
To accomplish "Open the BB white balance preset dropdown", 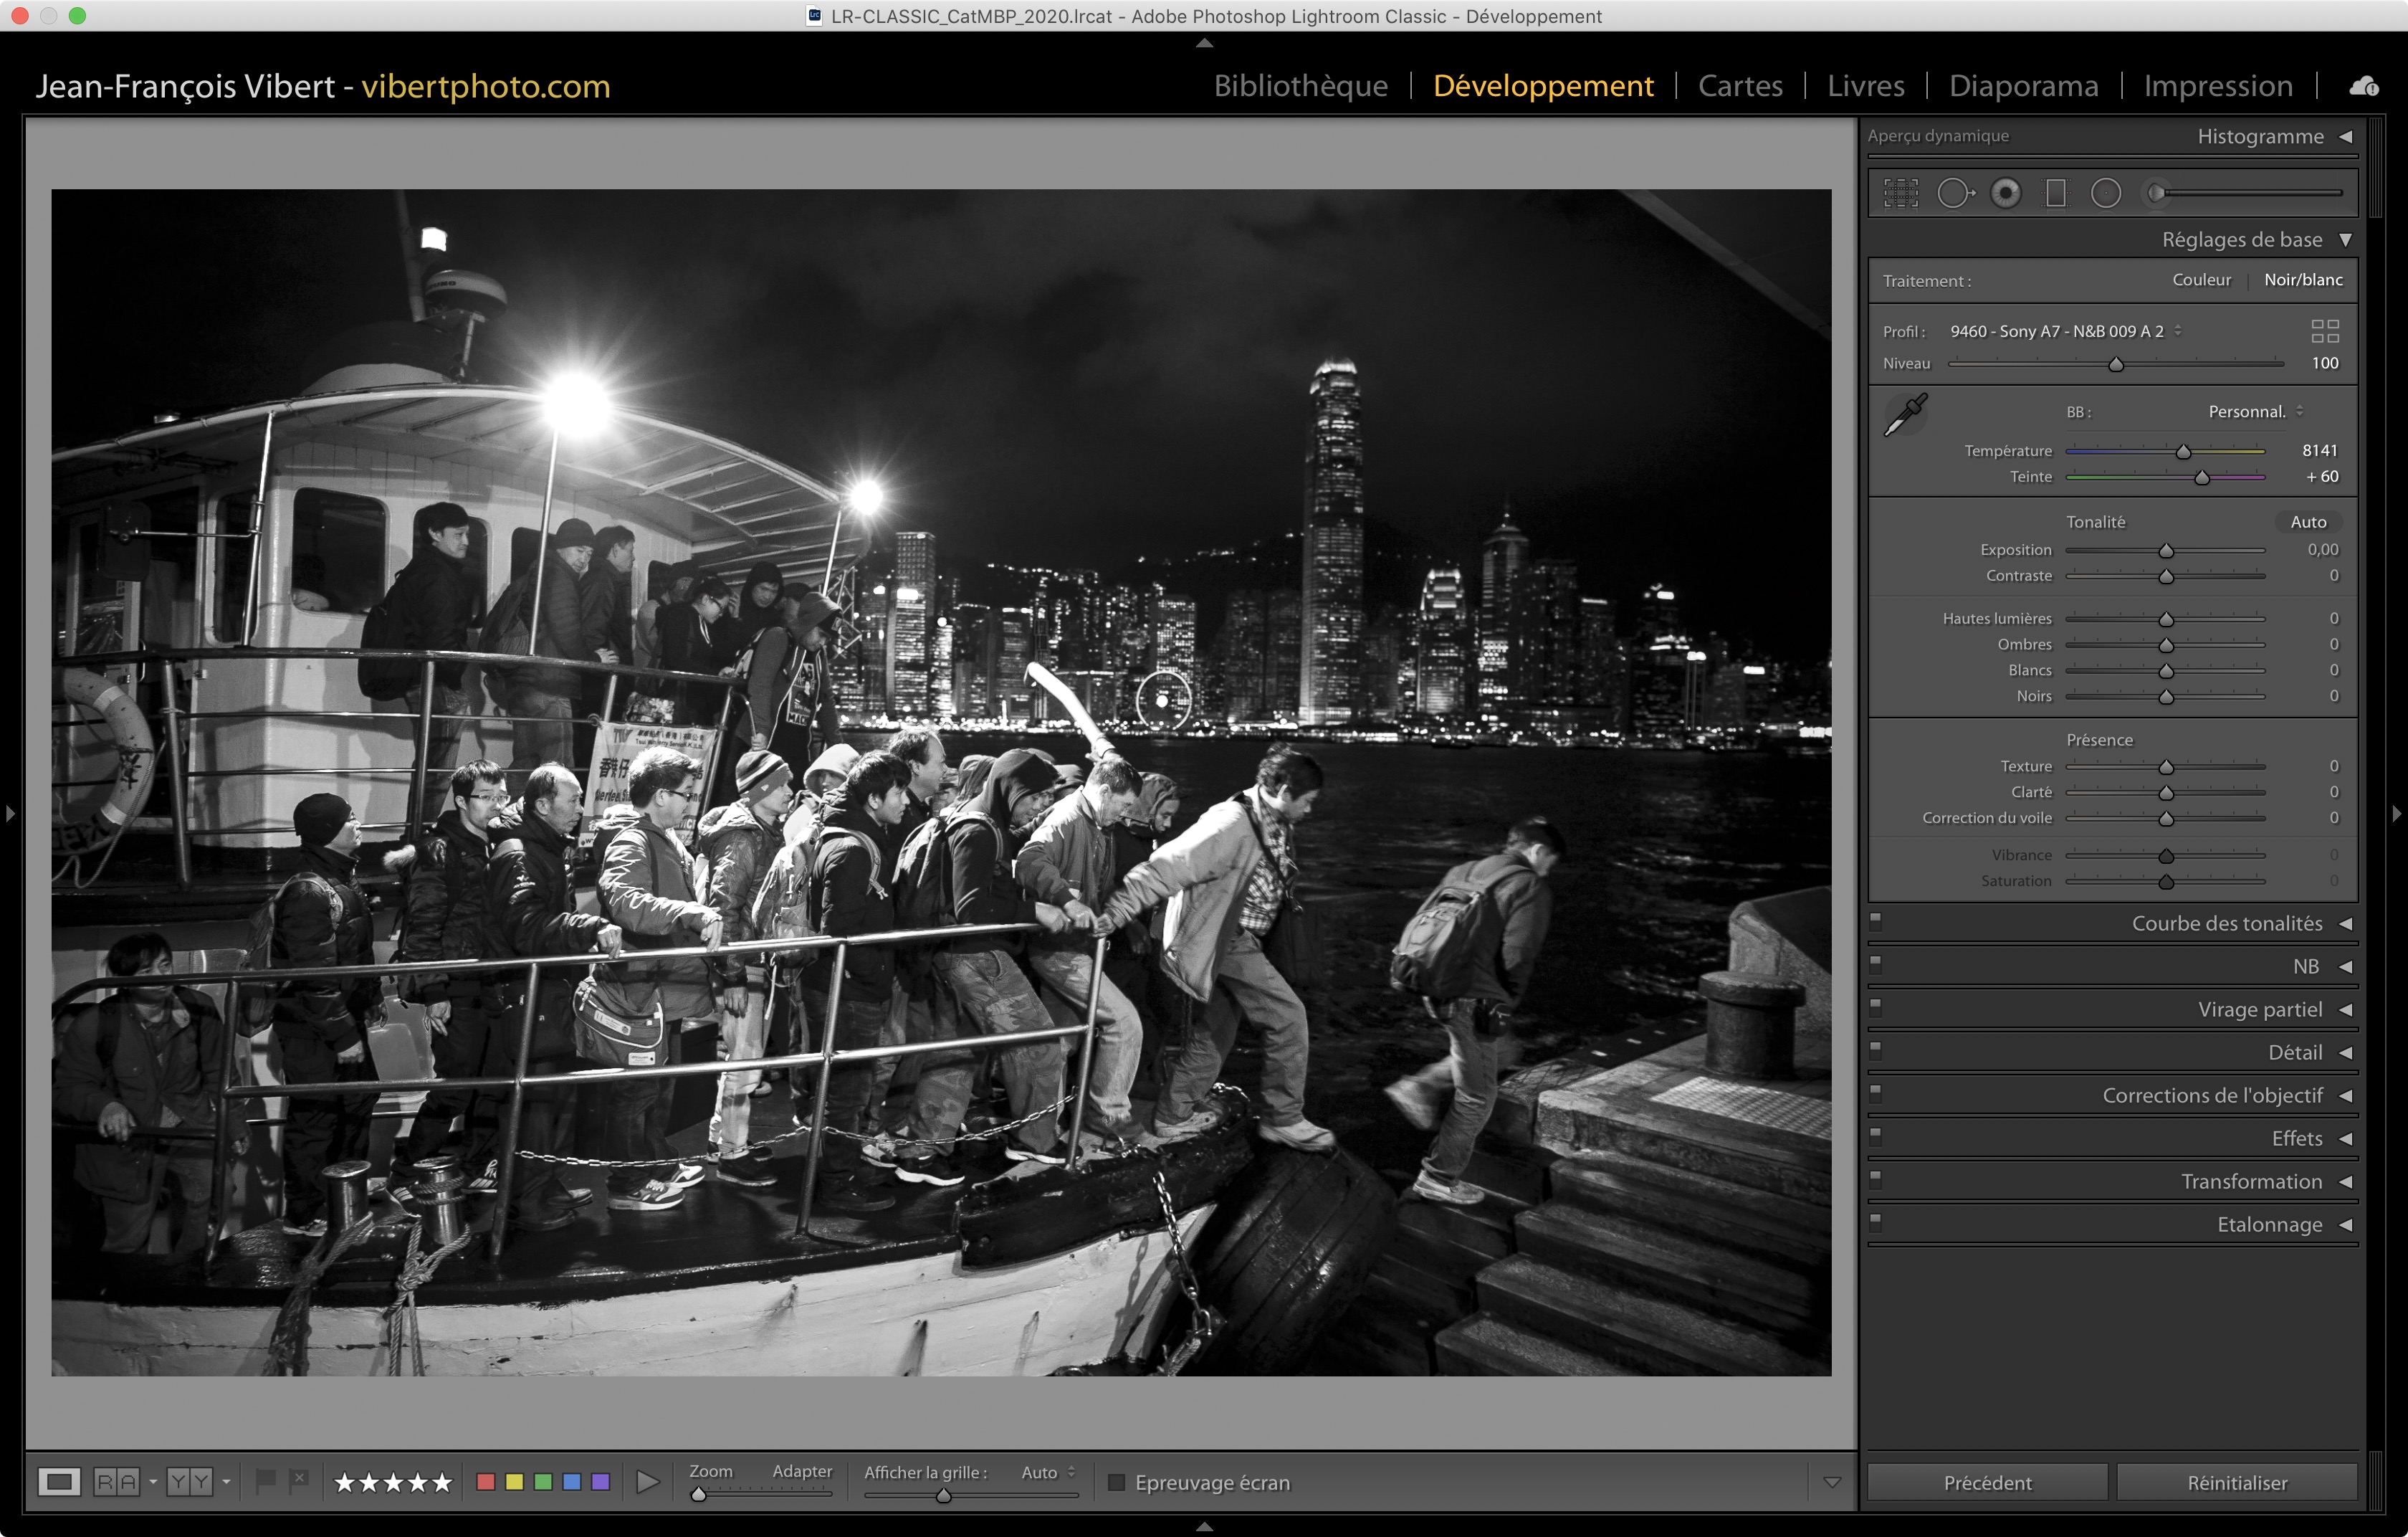I will (x=2255, y=412).
